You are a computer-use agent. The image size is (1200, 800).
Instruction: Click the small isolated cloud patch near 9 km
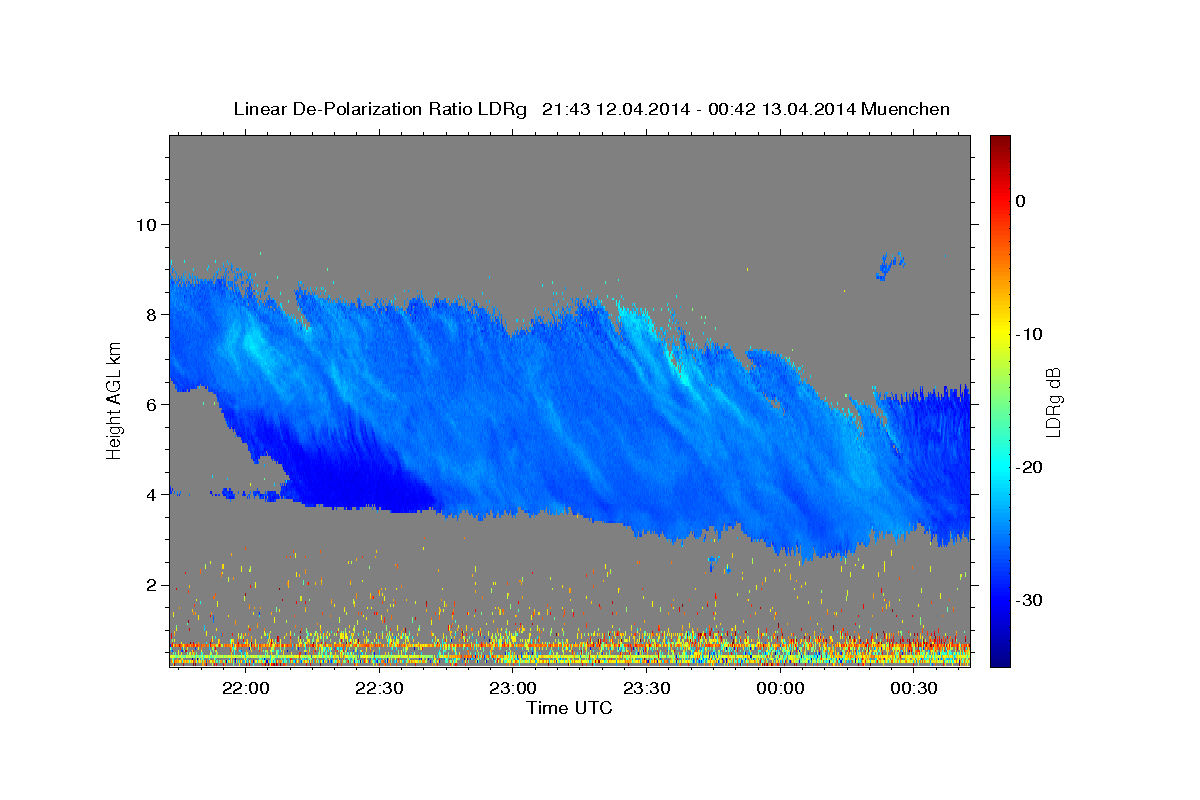click(890, 265)
